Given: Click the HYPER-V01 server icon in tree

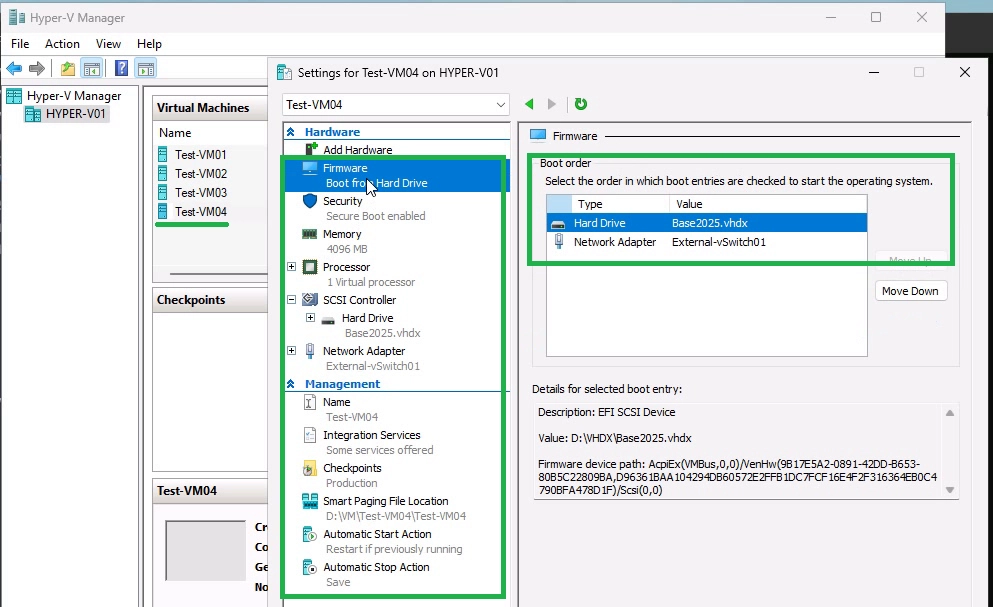Looking at the screenshot, I should click(x=33, y=114).
